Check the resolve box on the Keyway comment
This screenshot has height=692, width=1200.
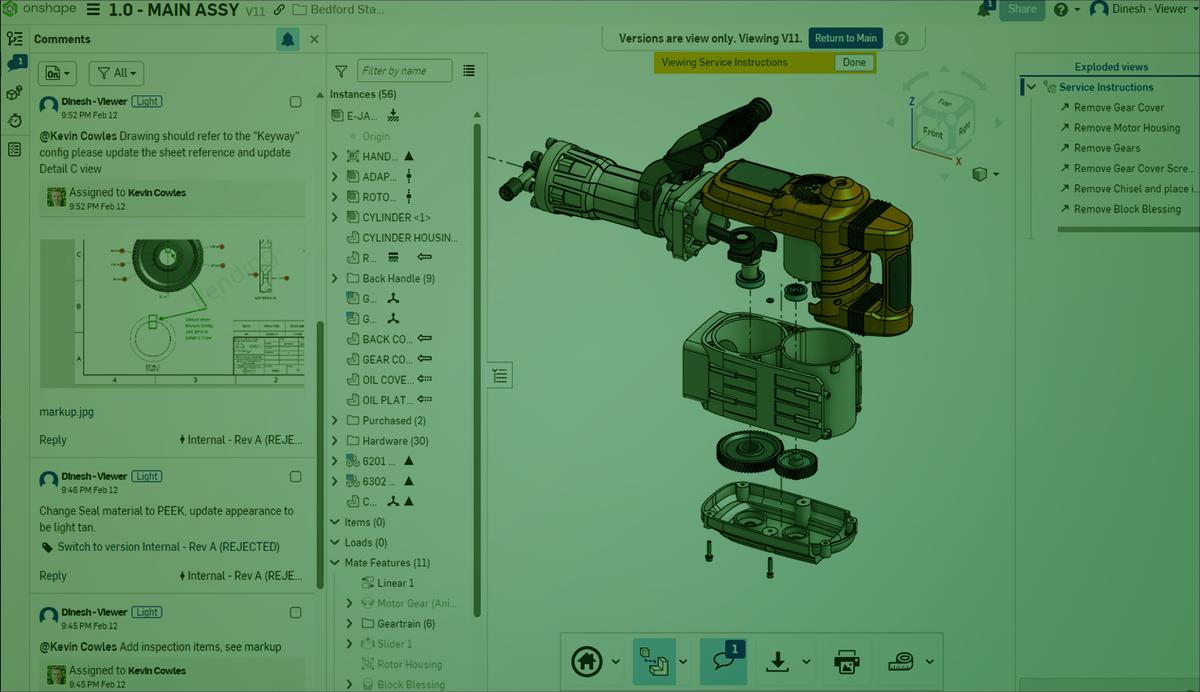pyautogui.click(x=295, y=101)
